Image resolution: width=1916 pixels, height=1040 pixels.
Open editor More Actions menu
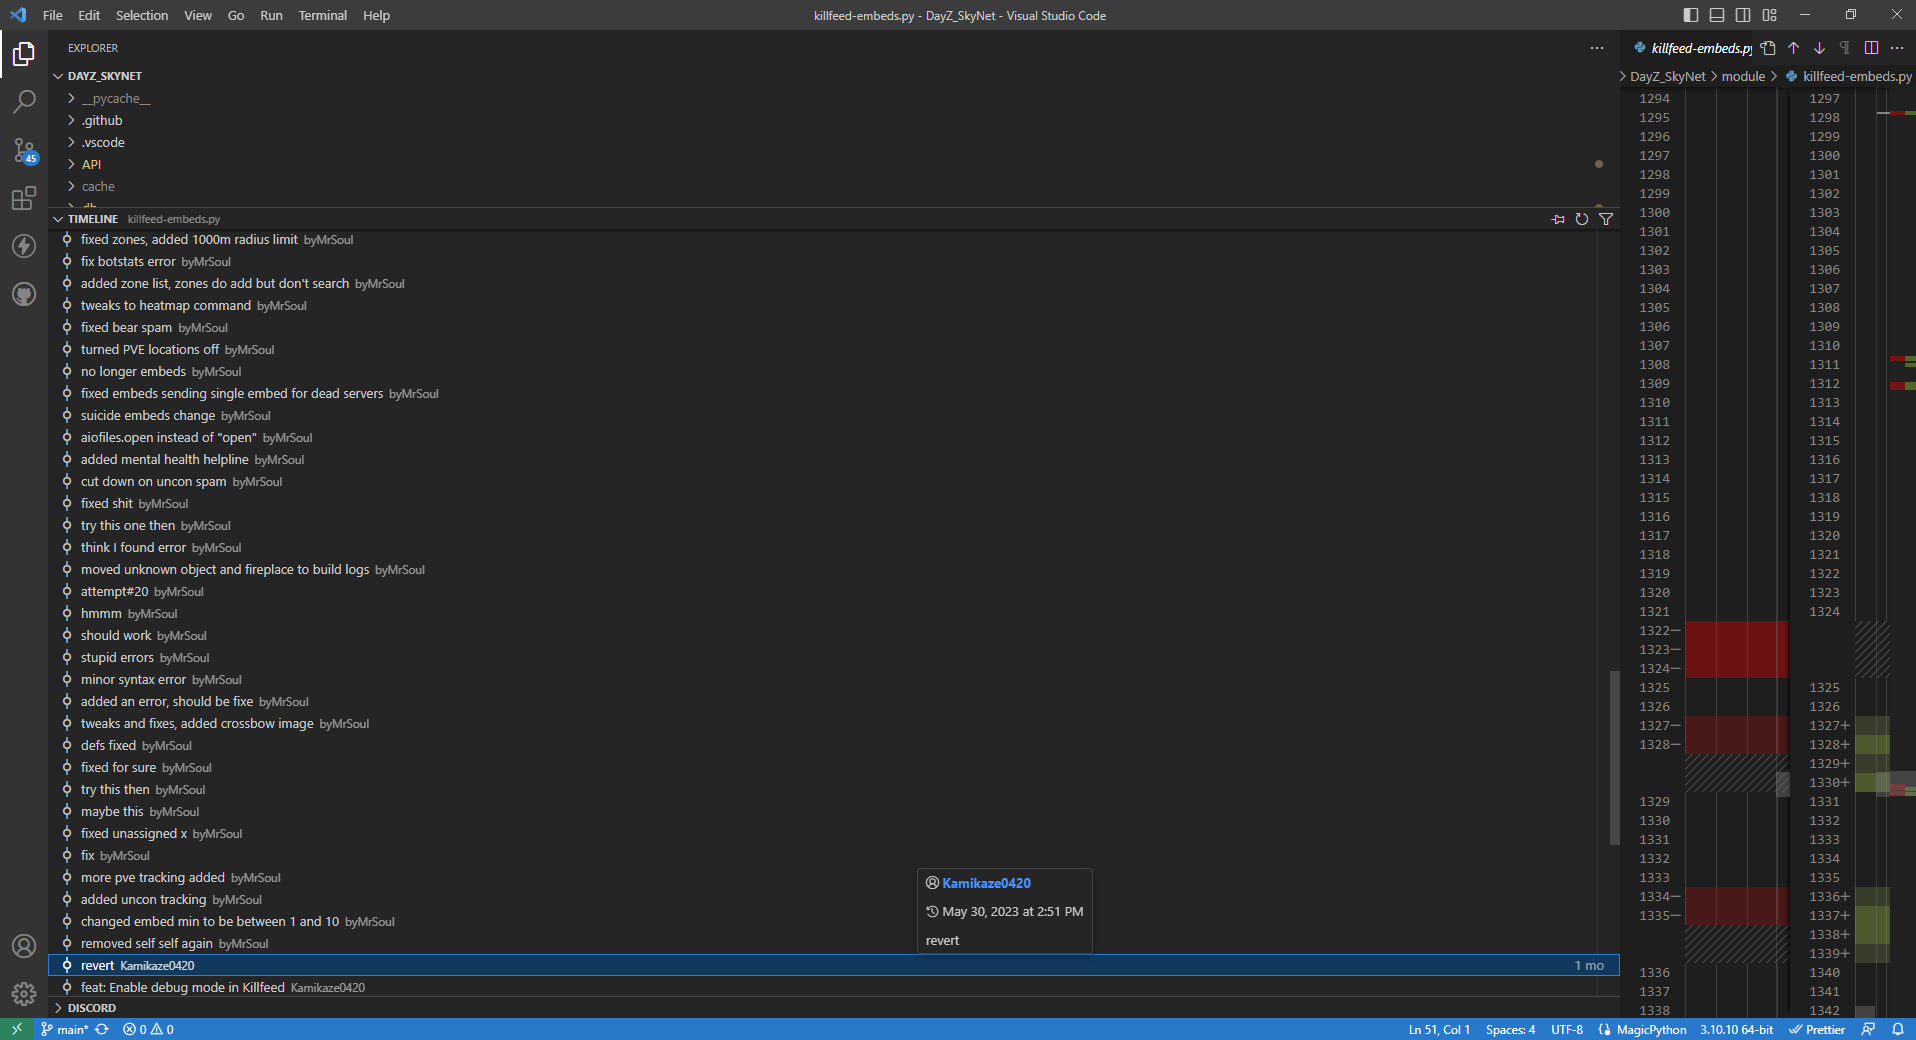click(x=1897, y=48)
